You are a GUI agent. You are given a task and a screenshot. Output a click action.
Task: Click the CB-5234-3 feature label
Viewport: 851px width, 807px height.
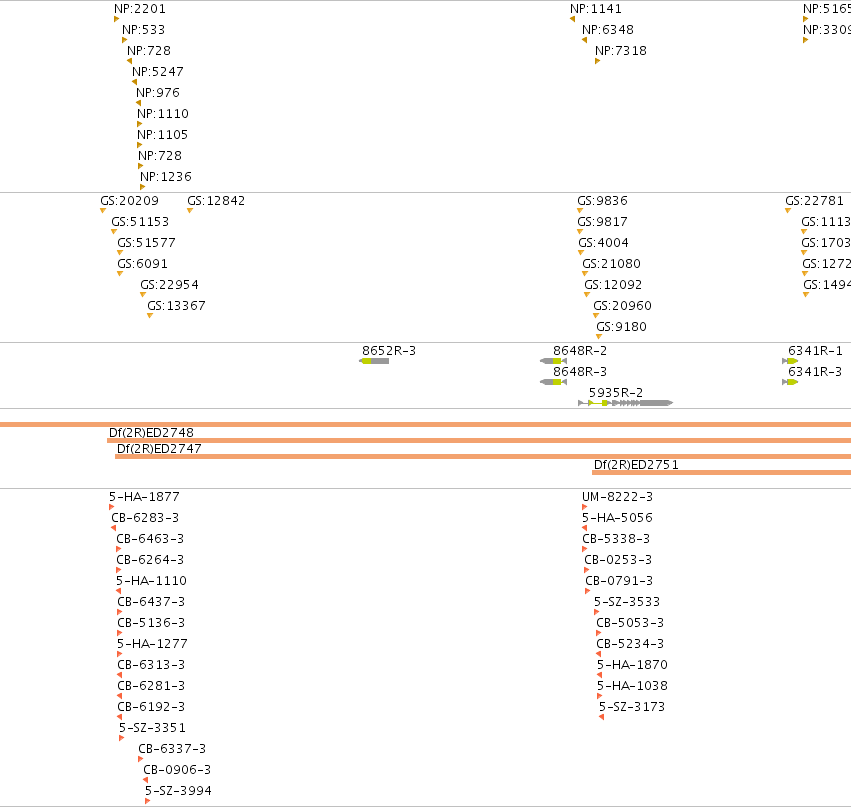click(x=630, y=644)
